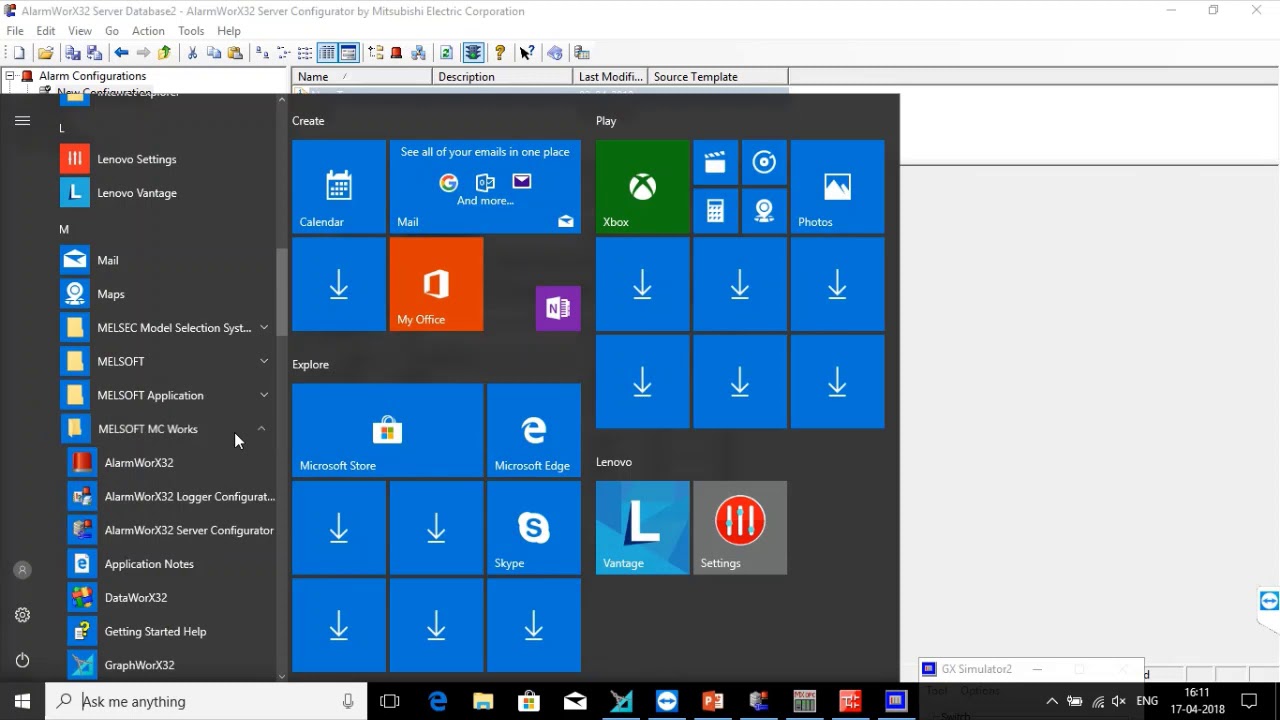Viewport: 1280px width, 720px height.
Task: Open the File menu
Action: pos(15,31)
